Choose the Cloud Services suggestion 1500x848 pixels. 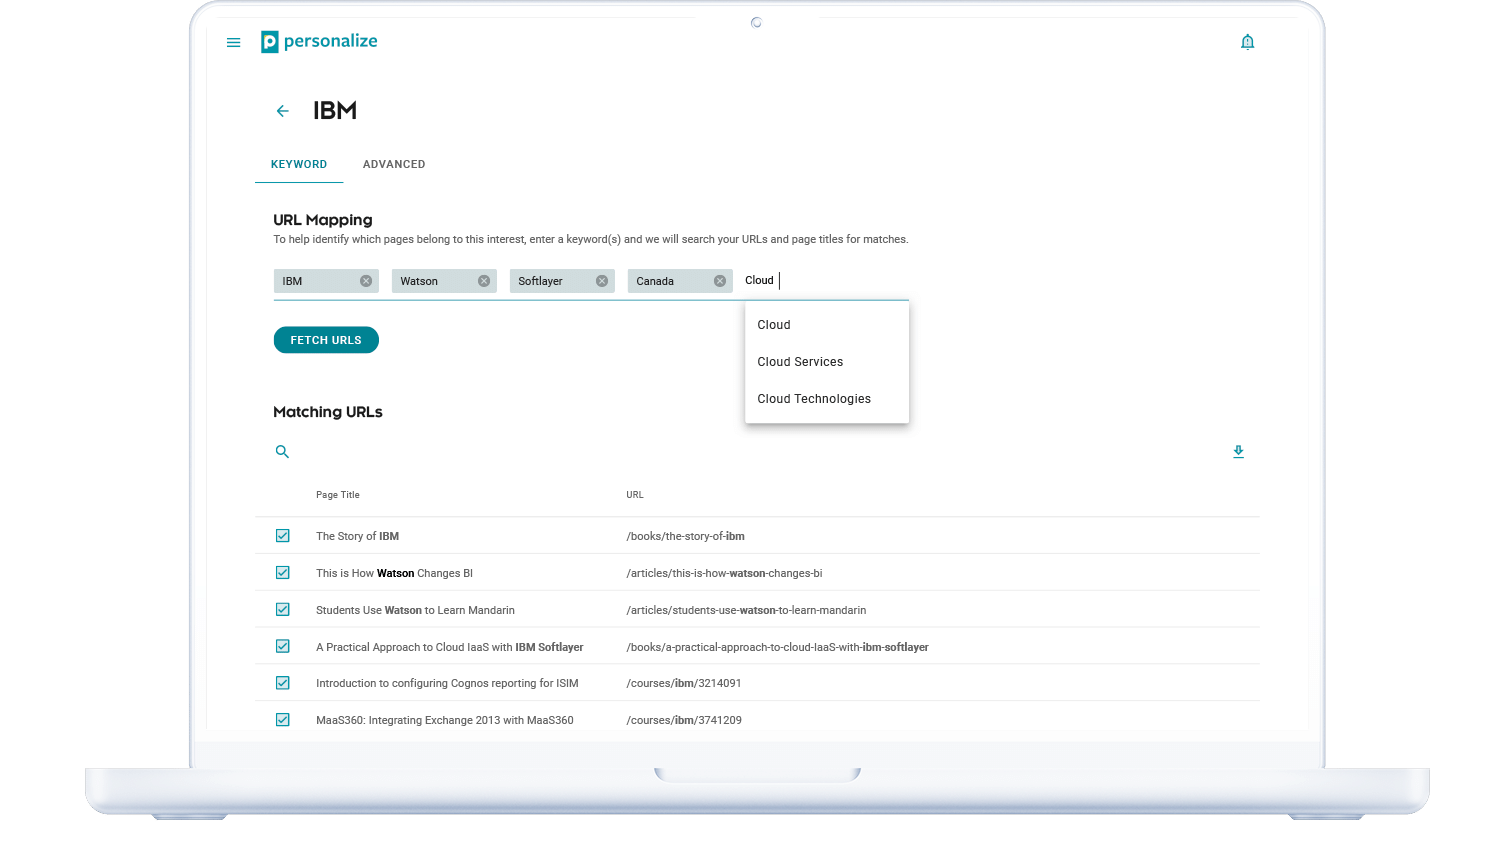point(827,362)
